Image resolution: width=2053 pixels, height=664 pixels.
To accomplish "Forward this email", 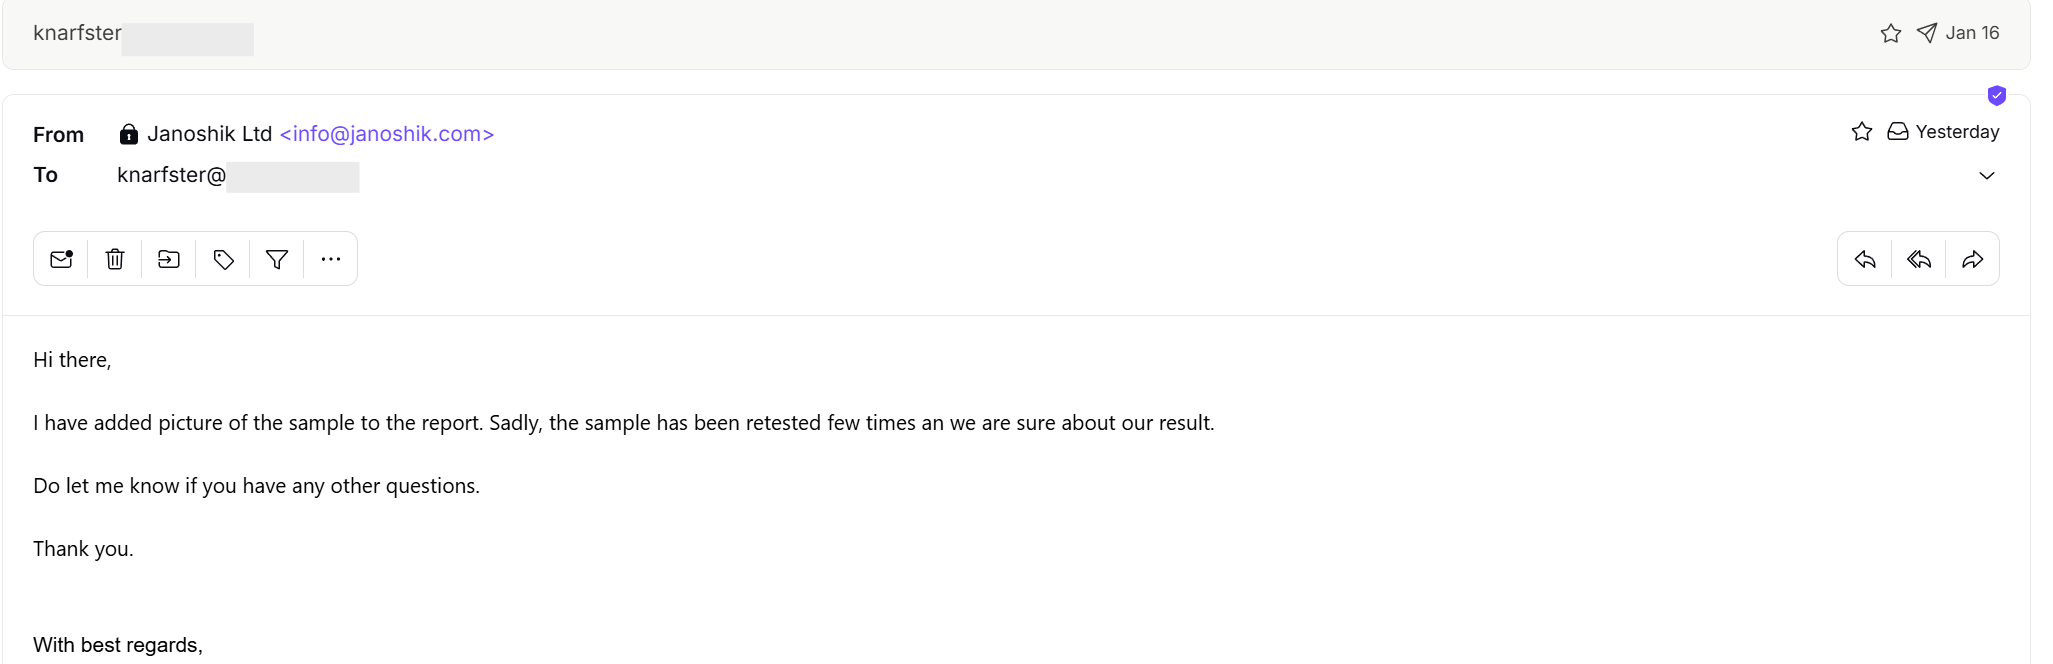I will coord(1972,259).
